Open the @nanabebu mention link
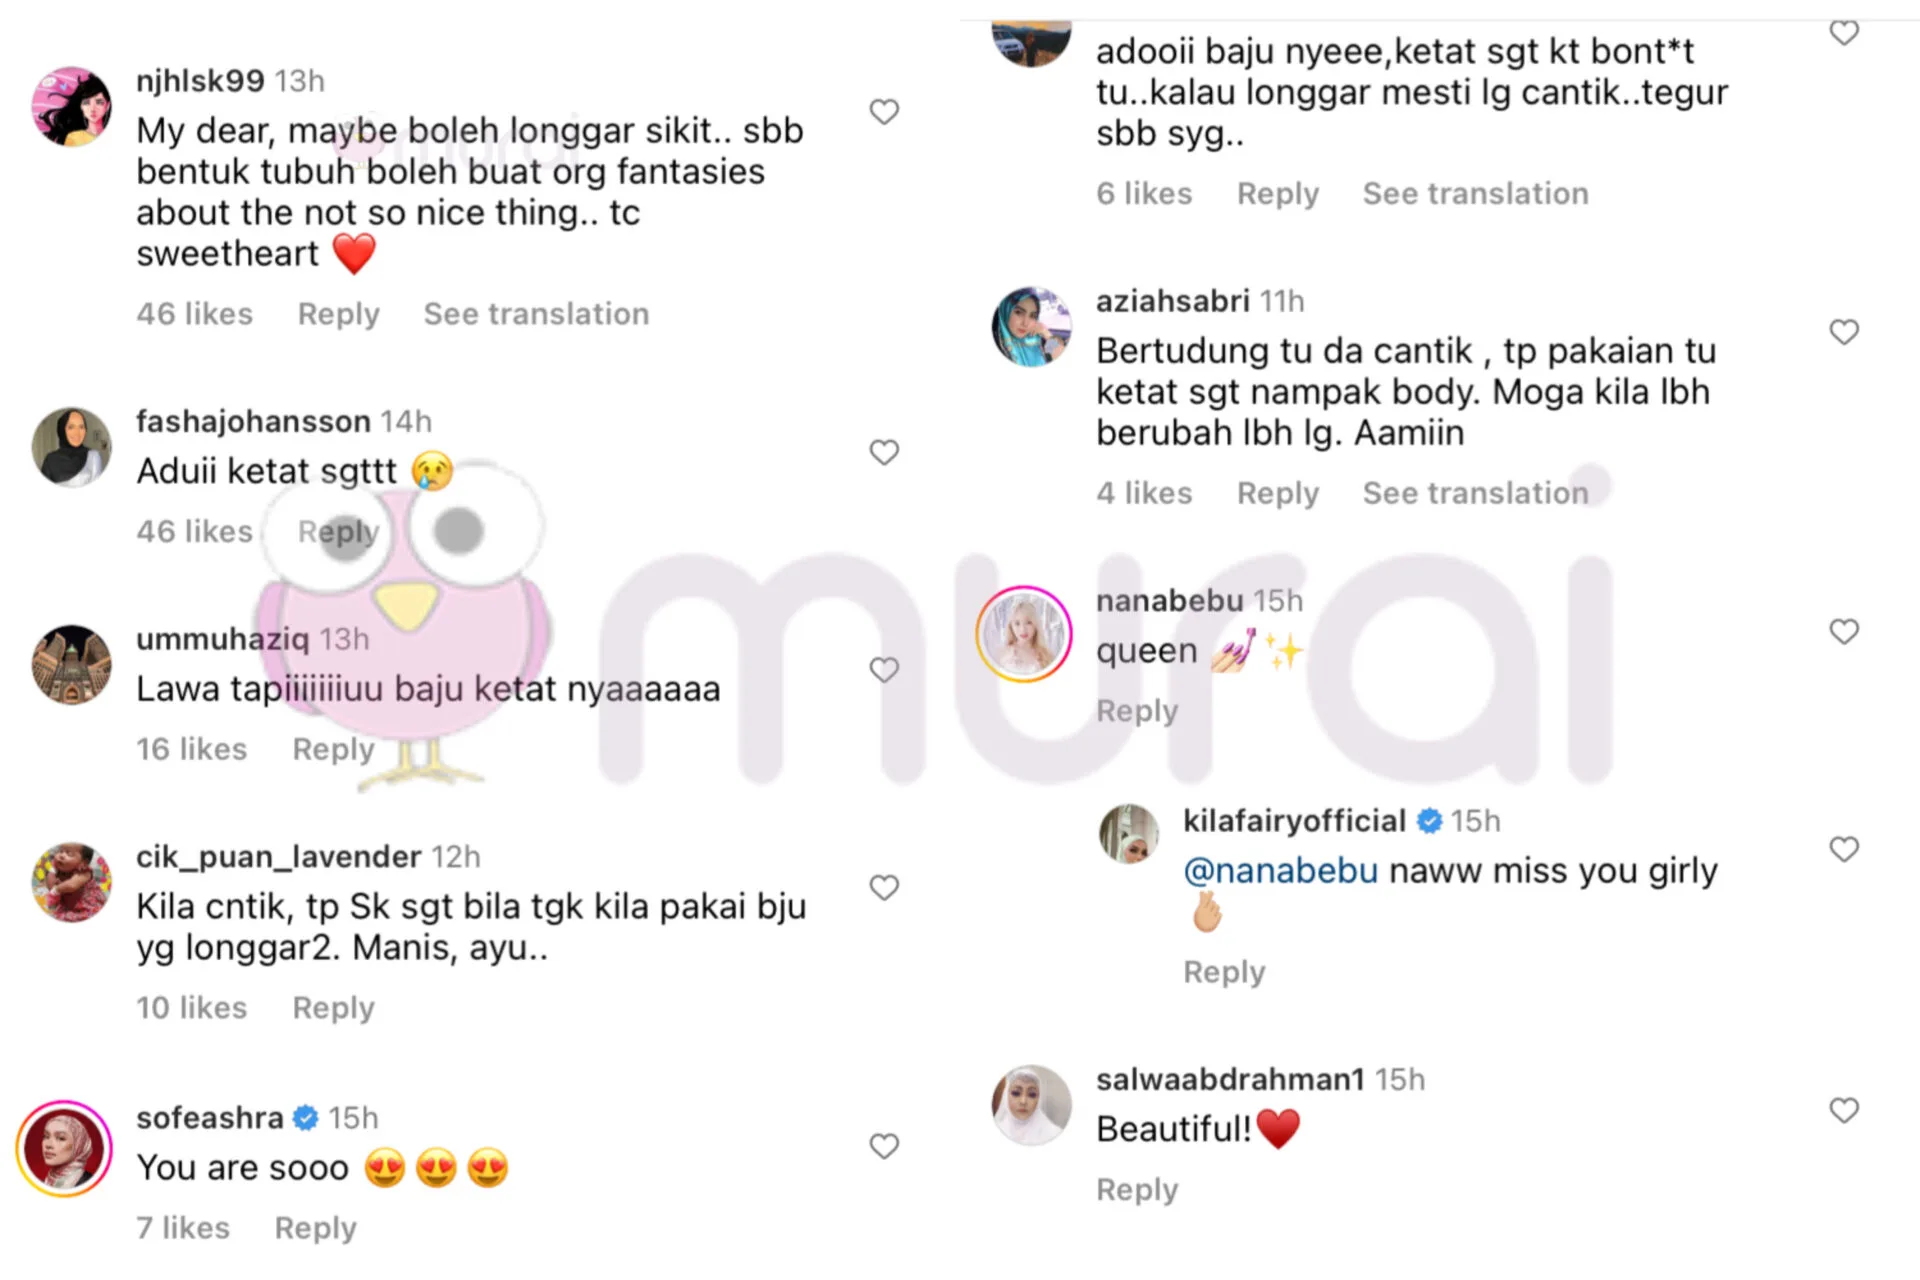 pos(1281,871)
